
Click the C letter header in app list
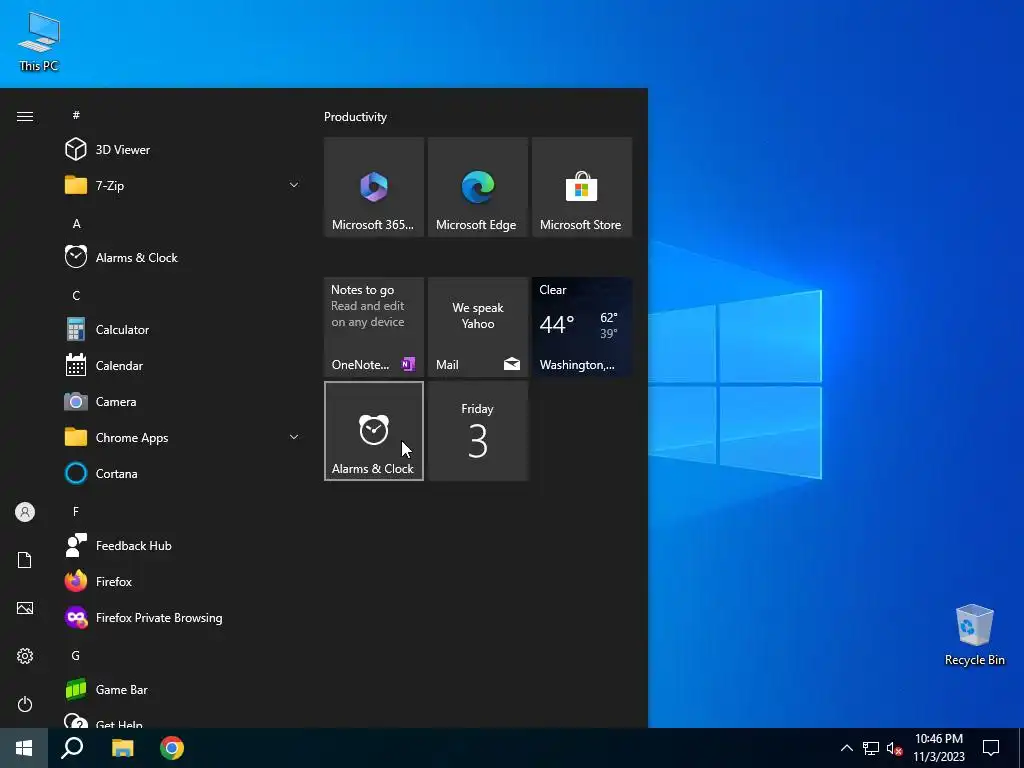click(76, 296)
